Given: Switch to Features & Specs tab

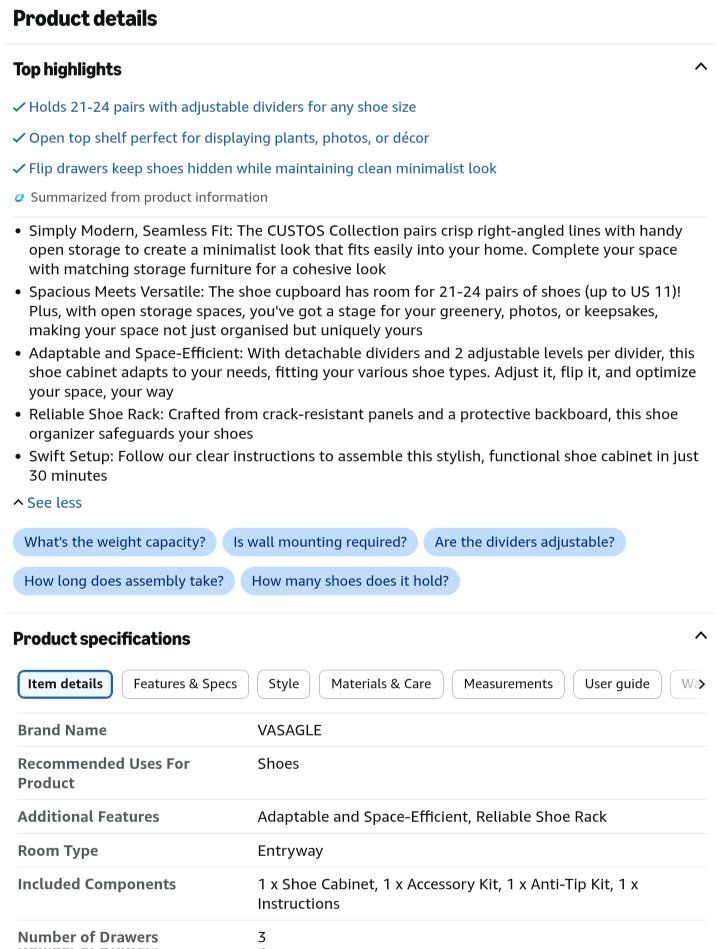Looking at the screenshot, I should click(185, 684).
